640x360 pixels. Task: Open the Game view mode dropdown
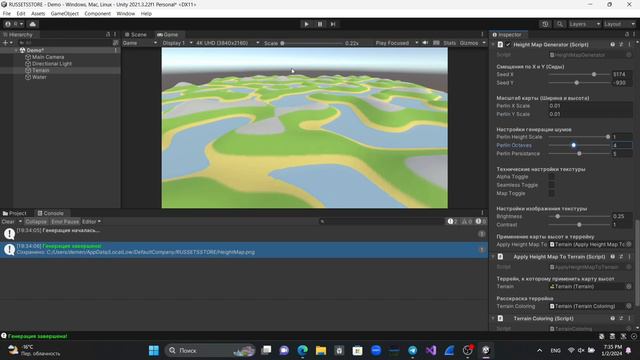click(140, 43)
